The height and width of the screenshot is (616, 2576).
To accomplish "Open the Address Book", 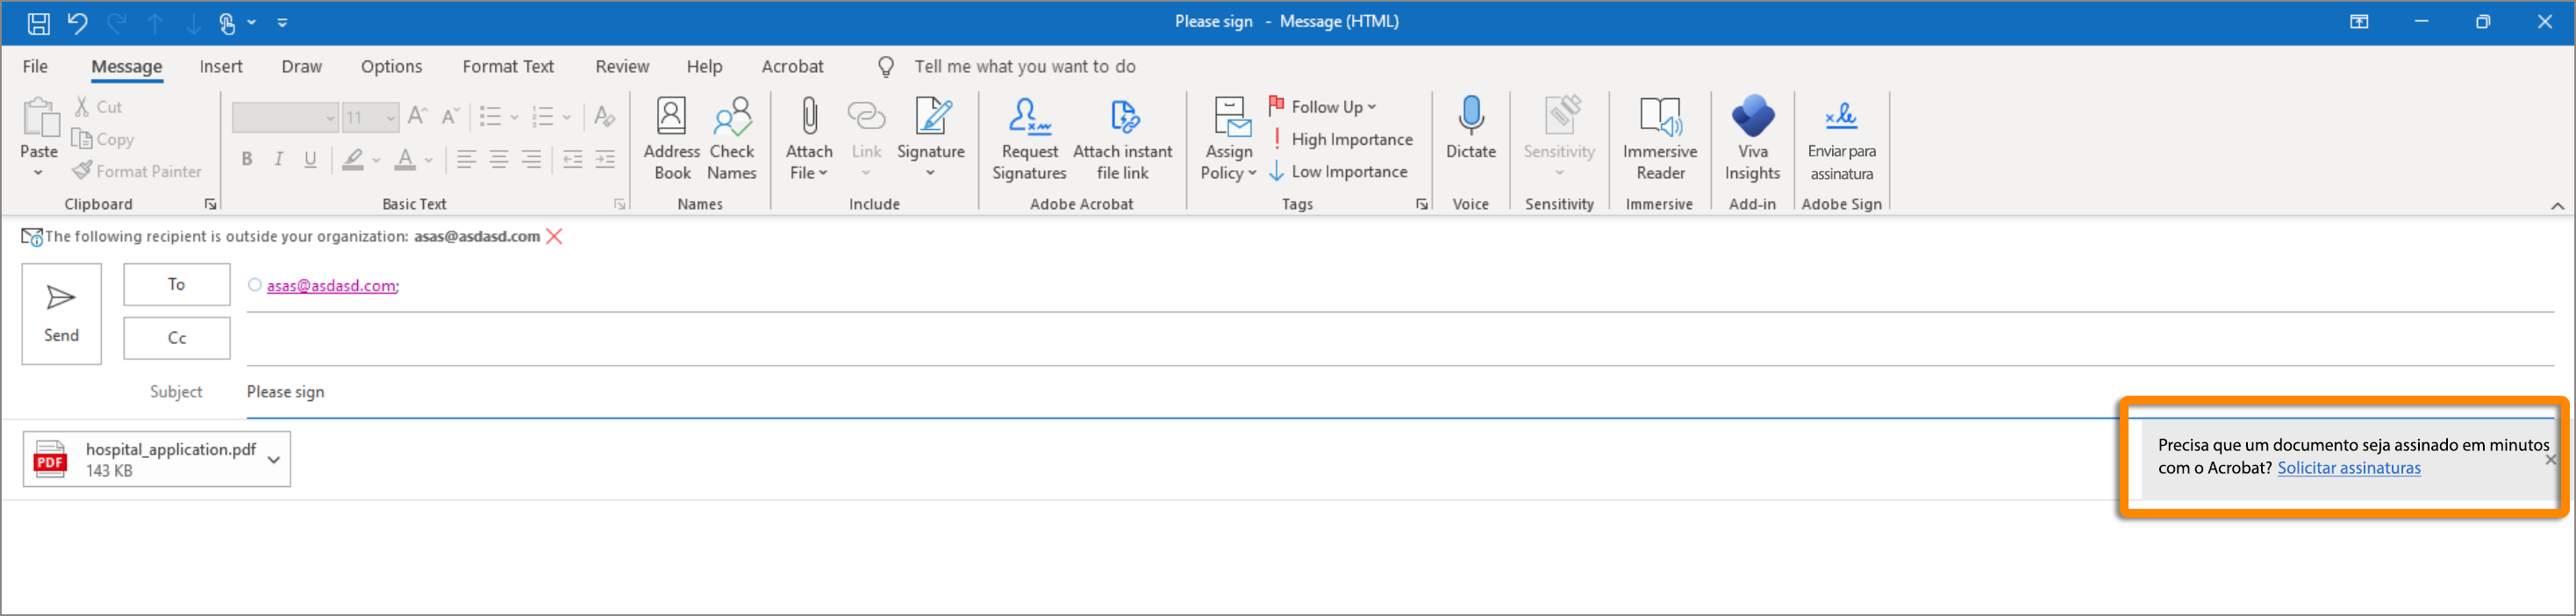I will pos(671,138).
